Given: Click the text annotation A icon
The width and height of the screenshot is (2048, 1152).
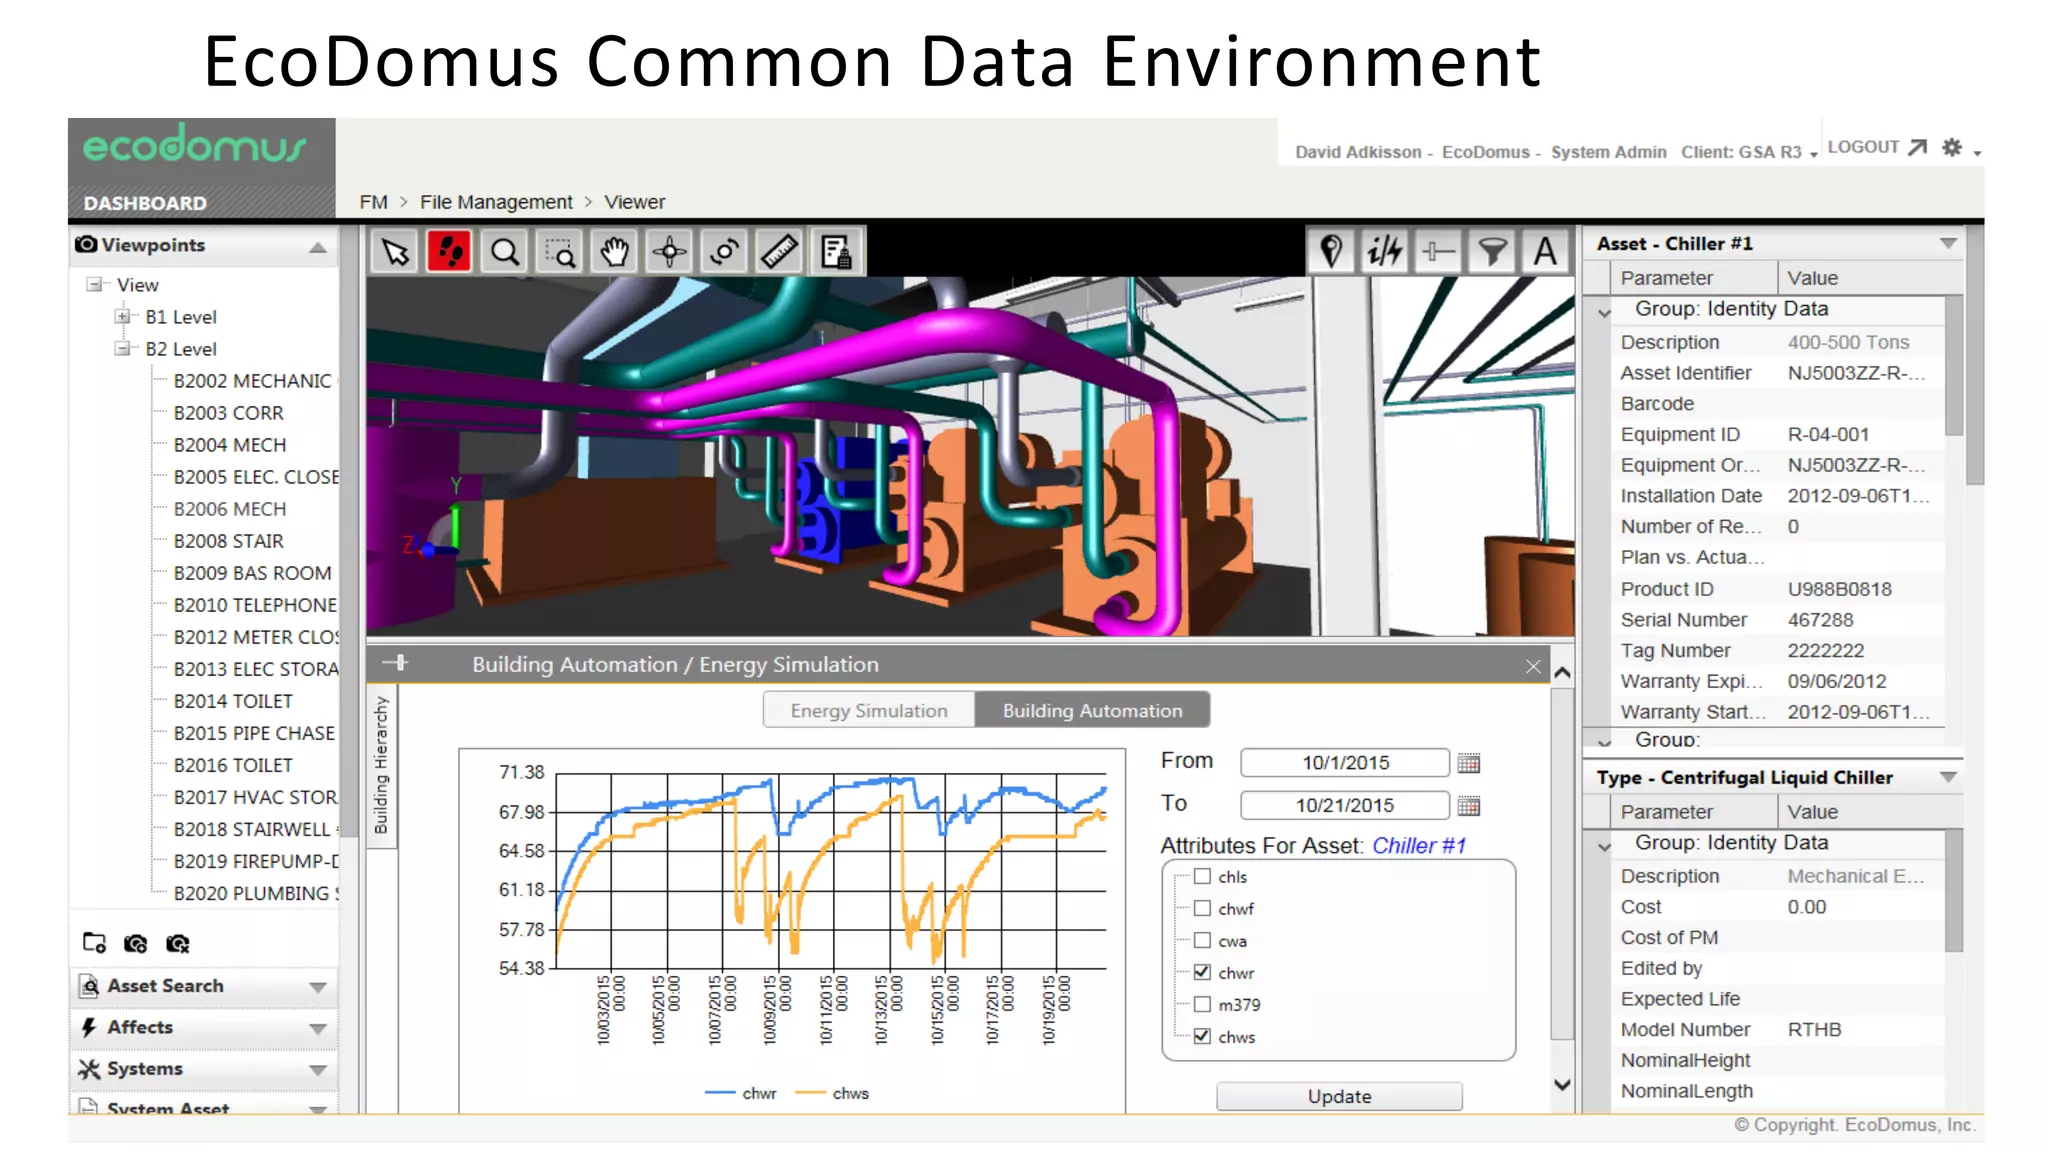Looking at the screenshot, I should (x=1545, y=251).
